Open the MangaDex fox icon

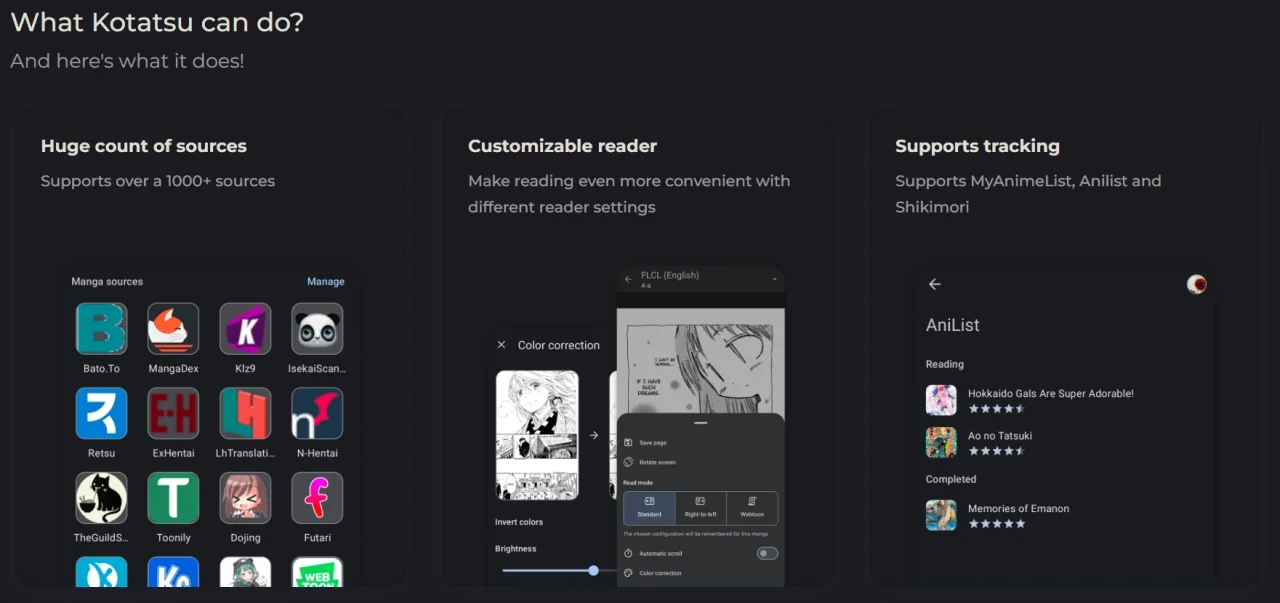[173, 329]
